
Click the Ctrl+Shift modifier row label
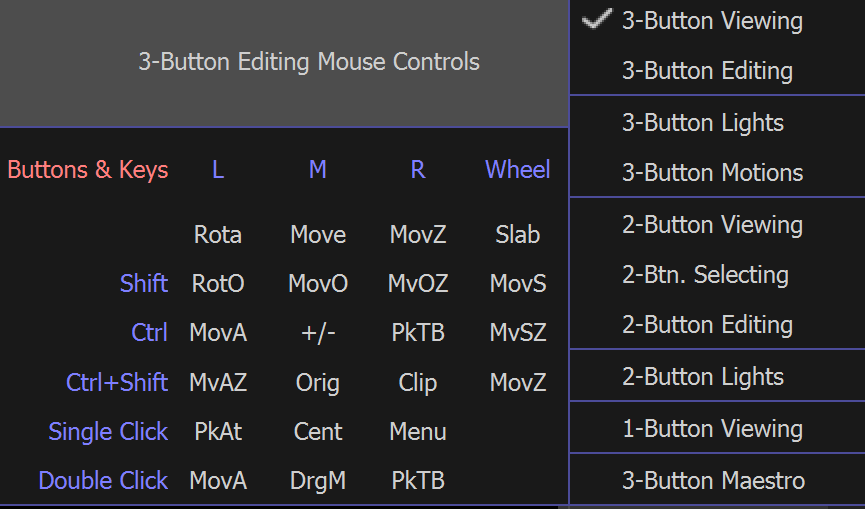(117, 383)
